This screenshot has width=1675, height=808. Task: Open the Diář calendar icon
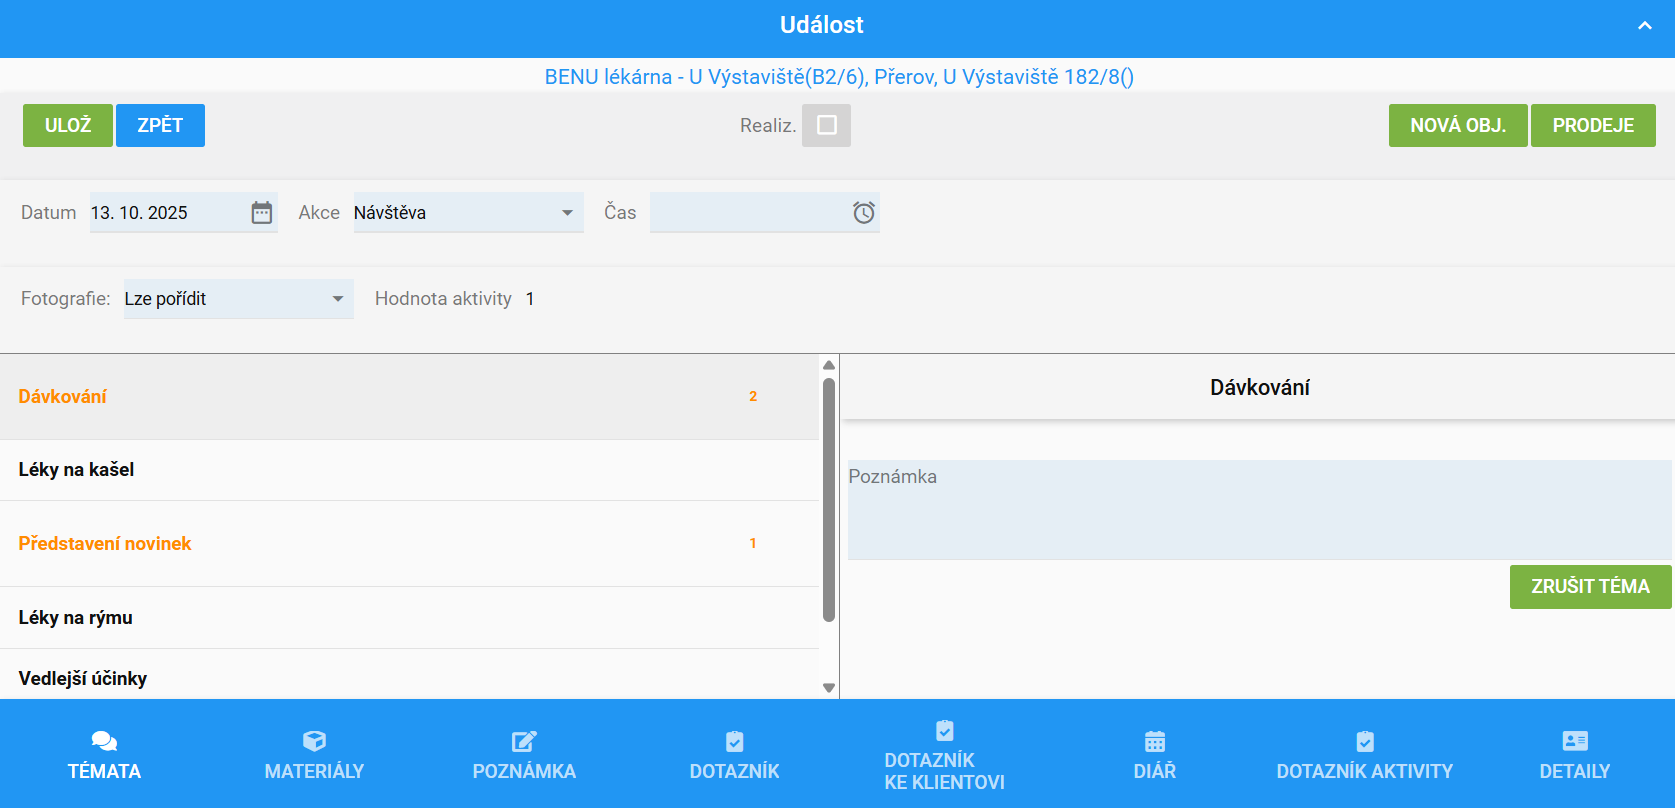[1155, 741]
